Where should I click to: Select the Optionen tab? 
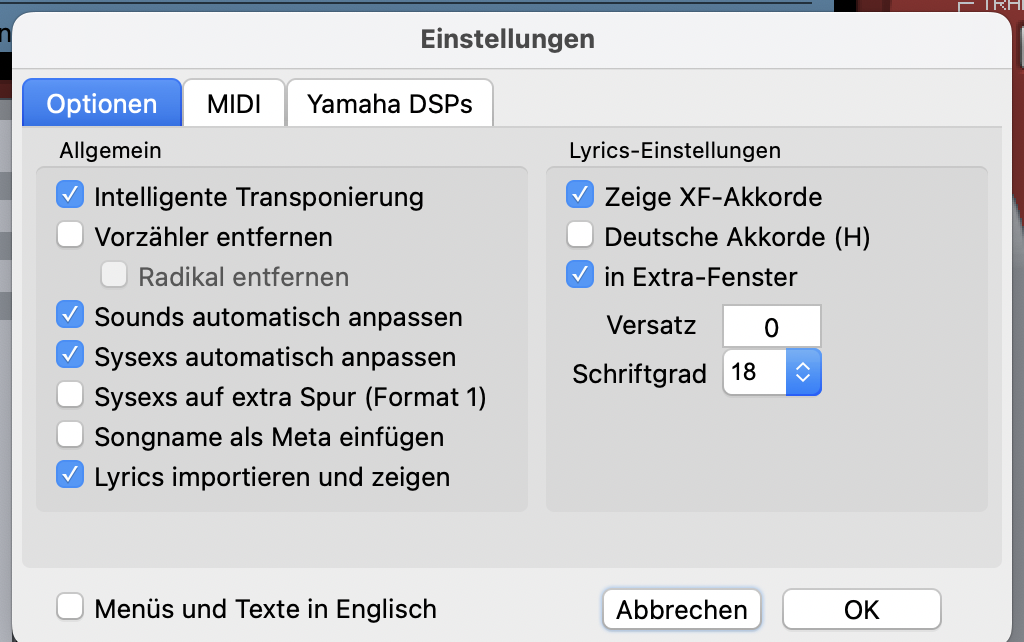pyautogui.click(x=101, y=104)
